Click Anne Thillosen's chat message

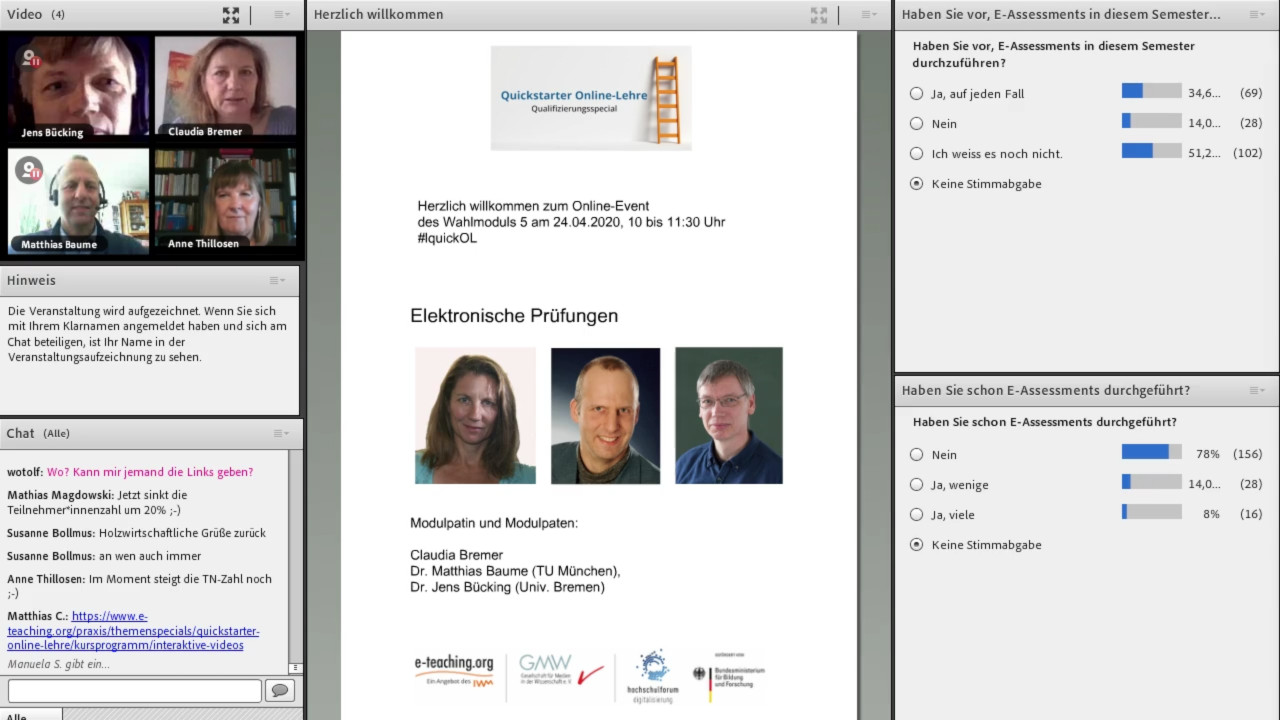point(140,586)
